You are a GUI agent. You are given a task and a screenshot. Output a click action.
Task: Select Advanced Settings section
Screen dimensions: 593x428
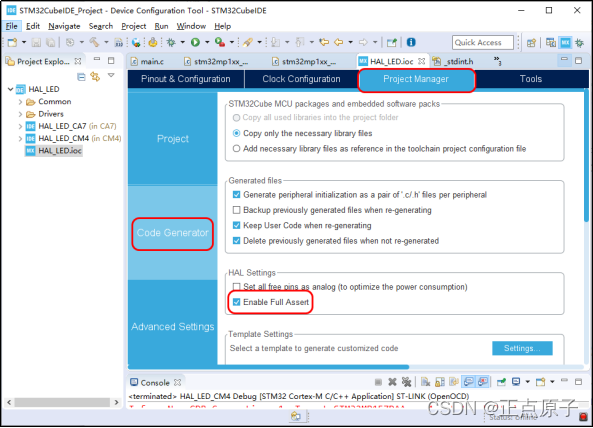point(173,326)
